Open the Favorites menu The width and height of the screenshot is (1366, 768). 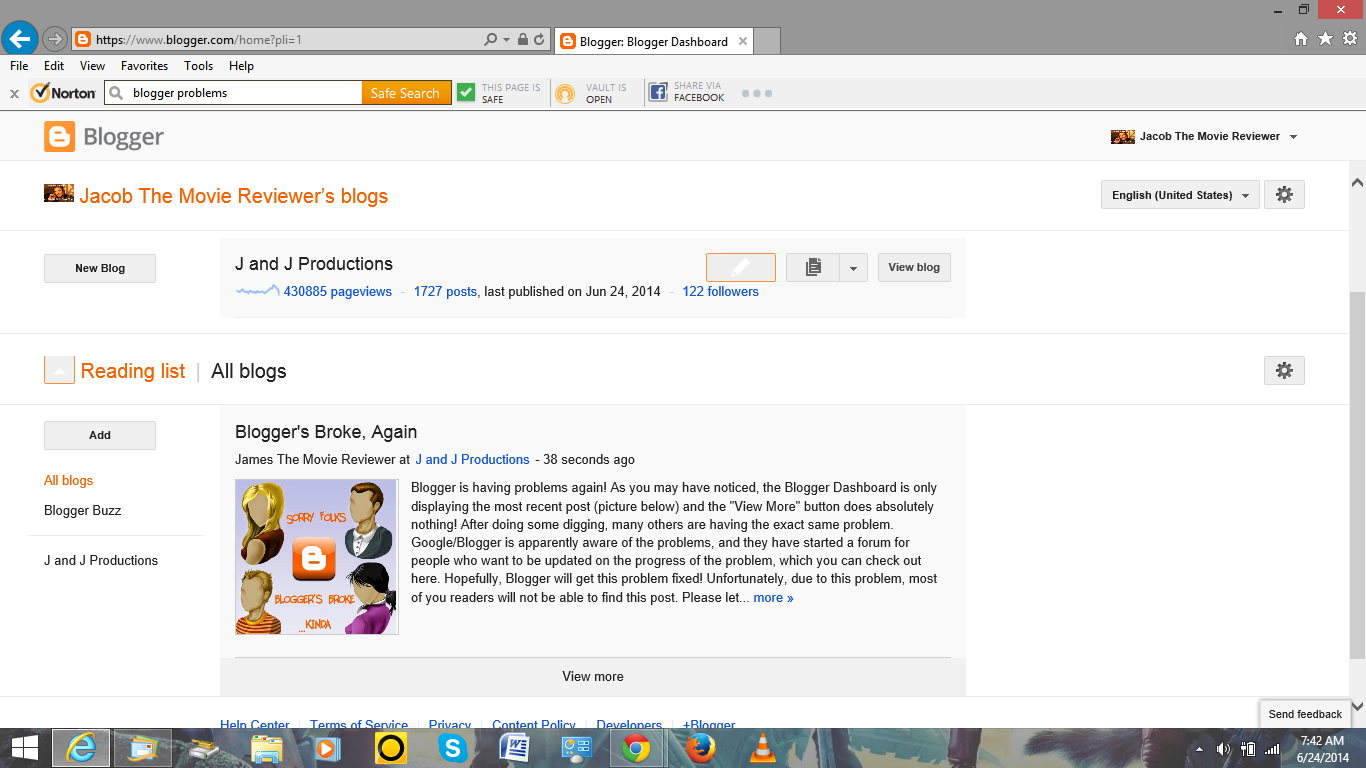tap(145, 66)
